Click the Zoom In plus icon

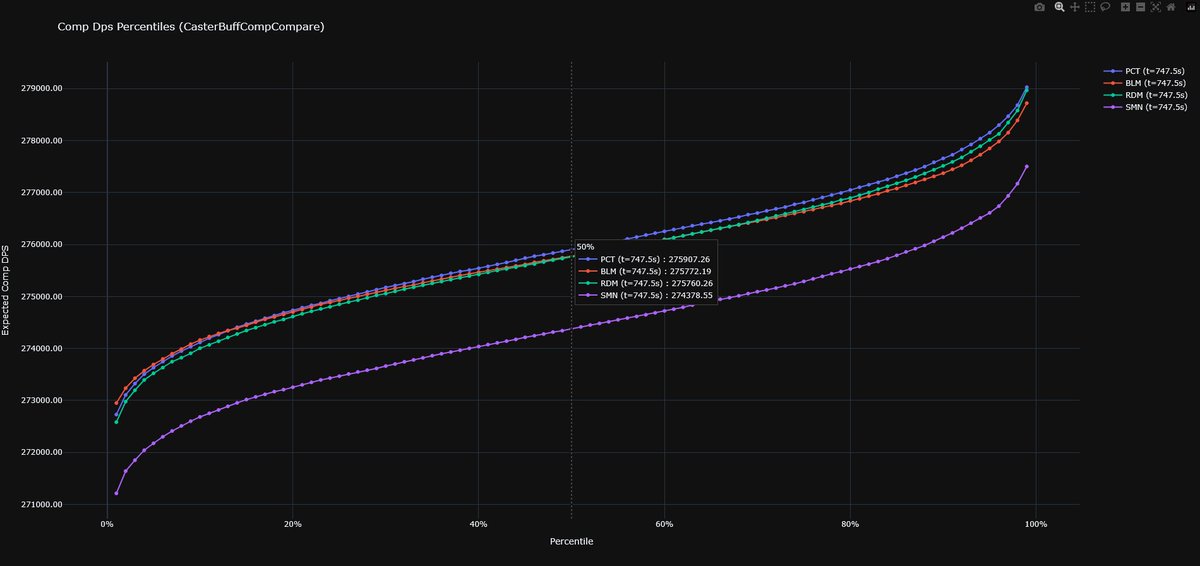(x=1125, y=7)
